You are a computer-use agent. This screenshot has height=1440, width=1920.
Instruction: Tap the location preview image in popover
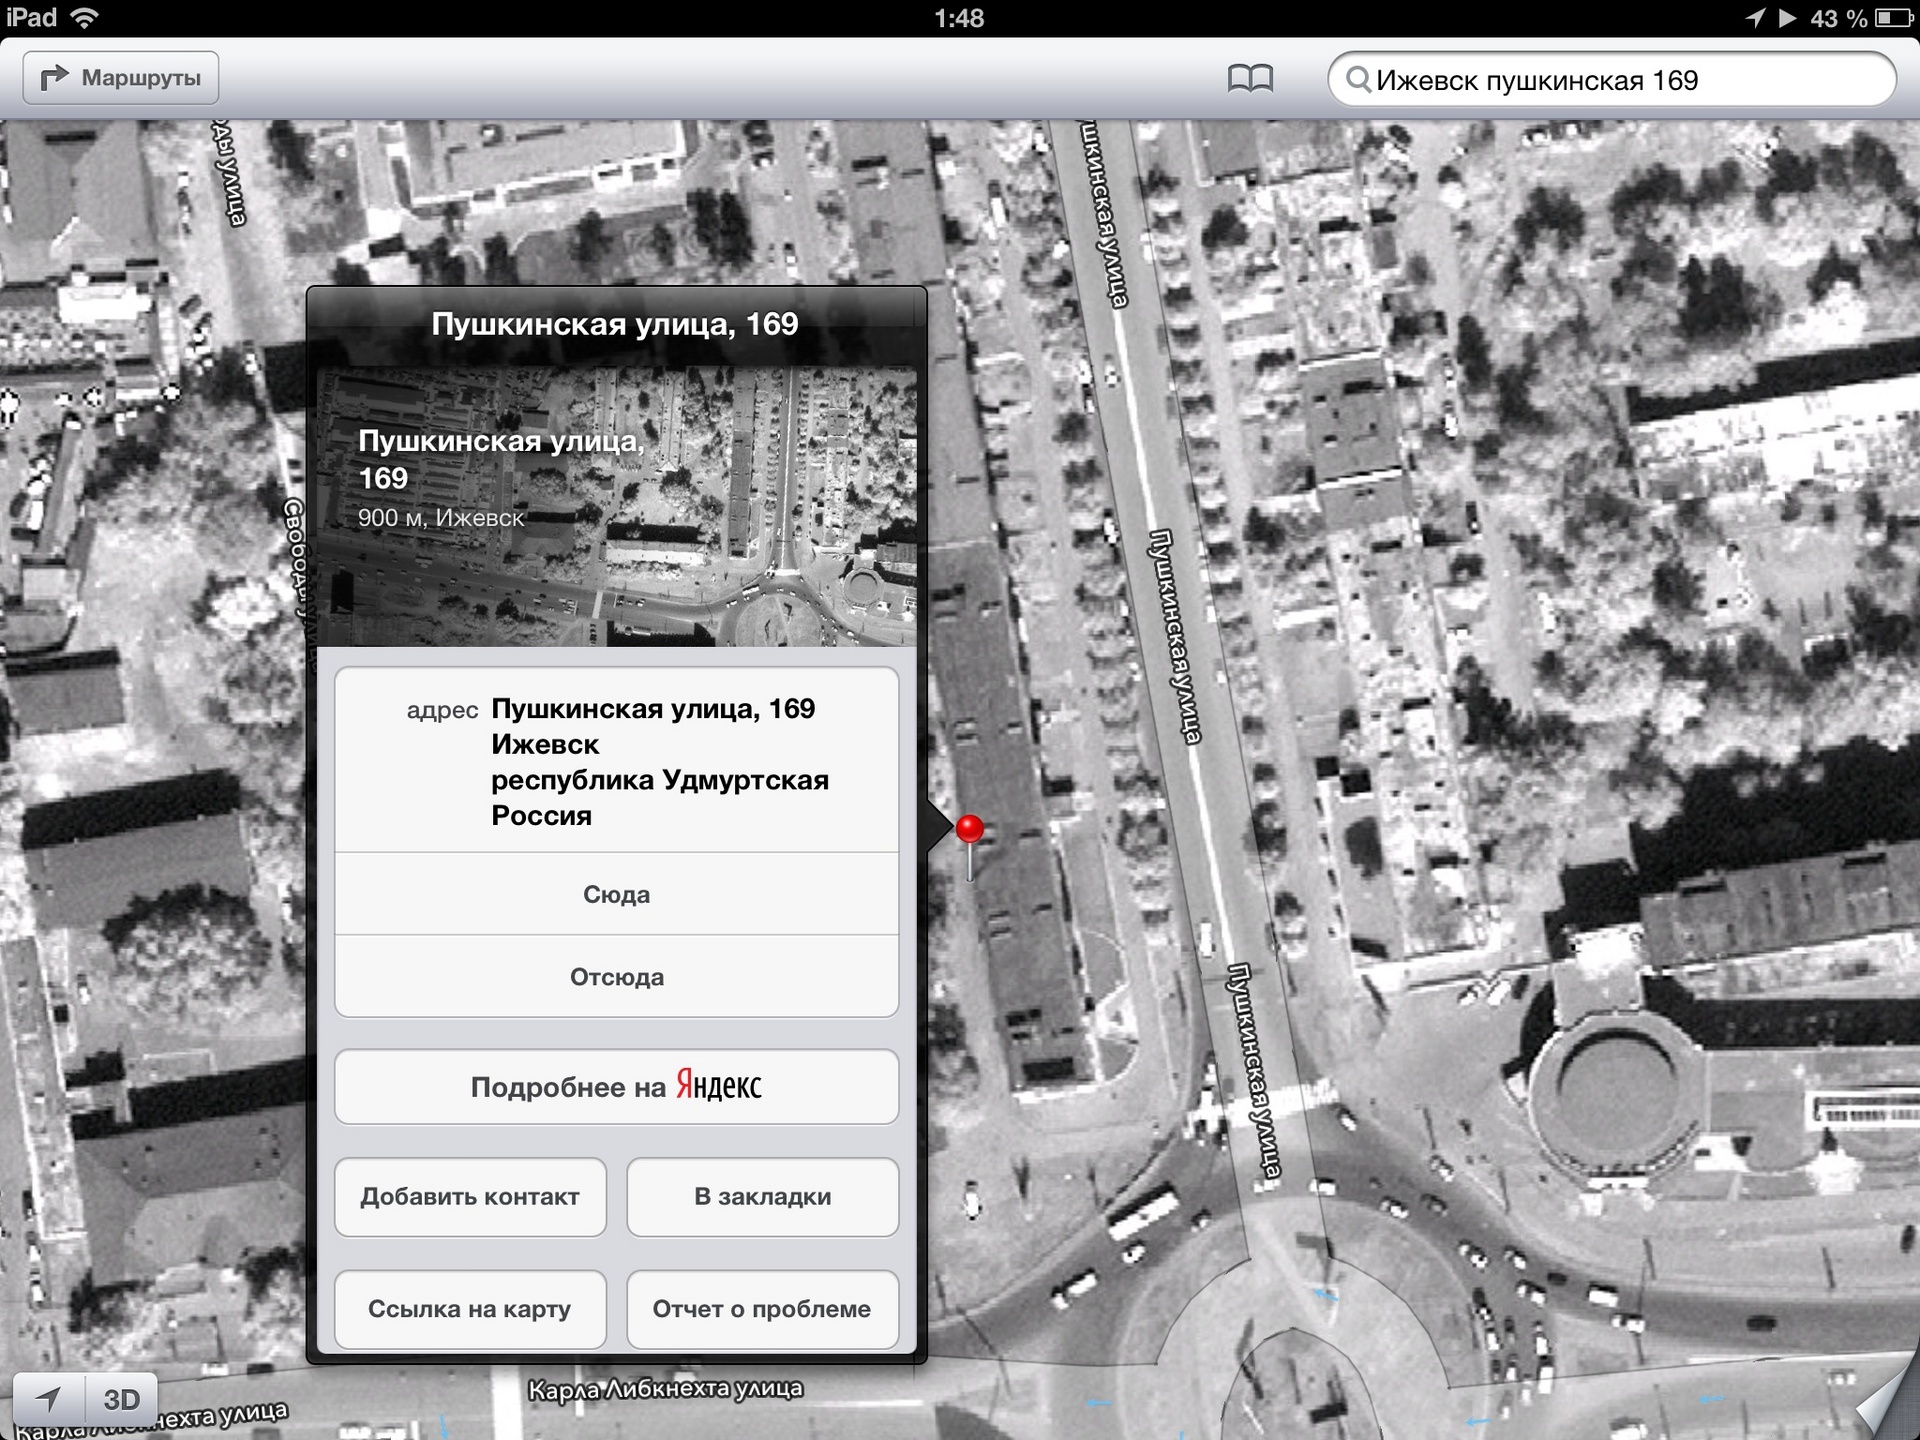pyautogui.click(x=616, y=507)
